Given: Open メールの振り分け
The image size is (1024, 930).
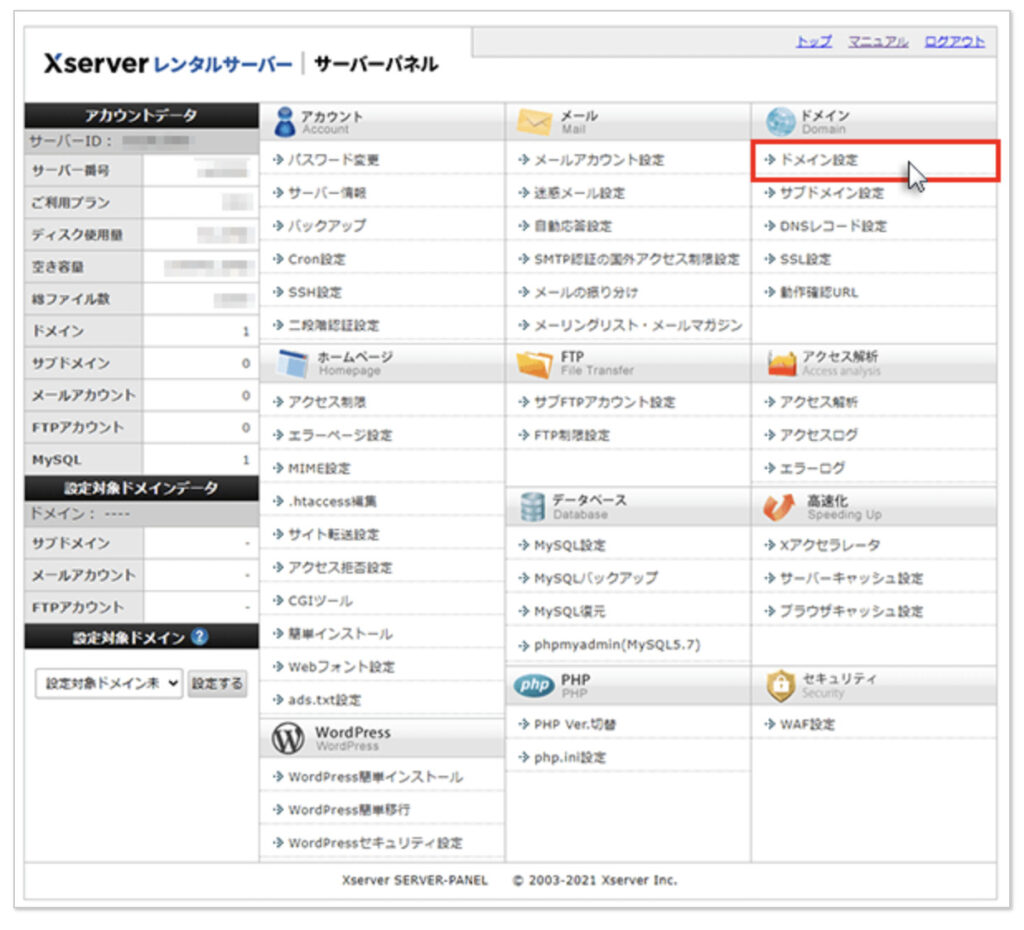Looking at the screenshot, I should [x=586, y=293].
